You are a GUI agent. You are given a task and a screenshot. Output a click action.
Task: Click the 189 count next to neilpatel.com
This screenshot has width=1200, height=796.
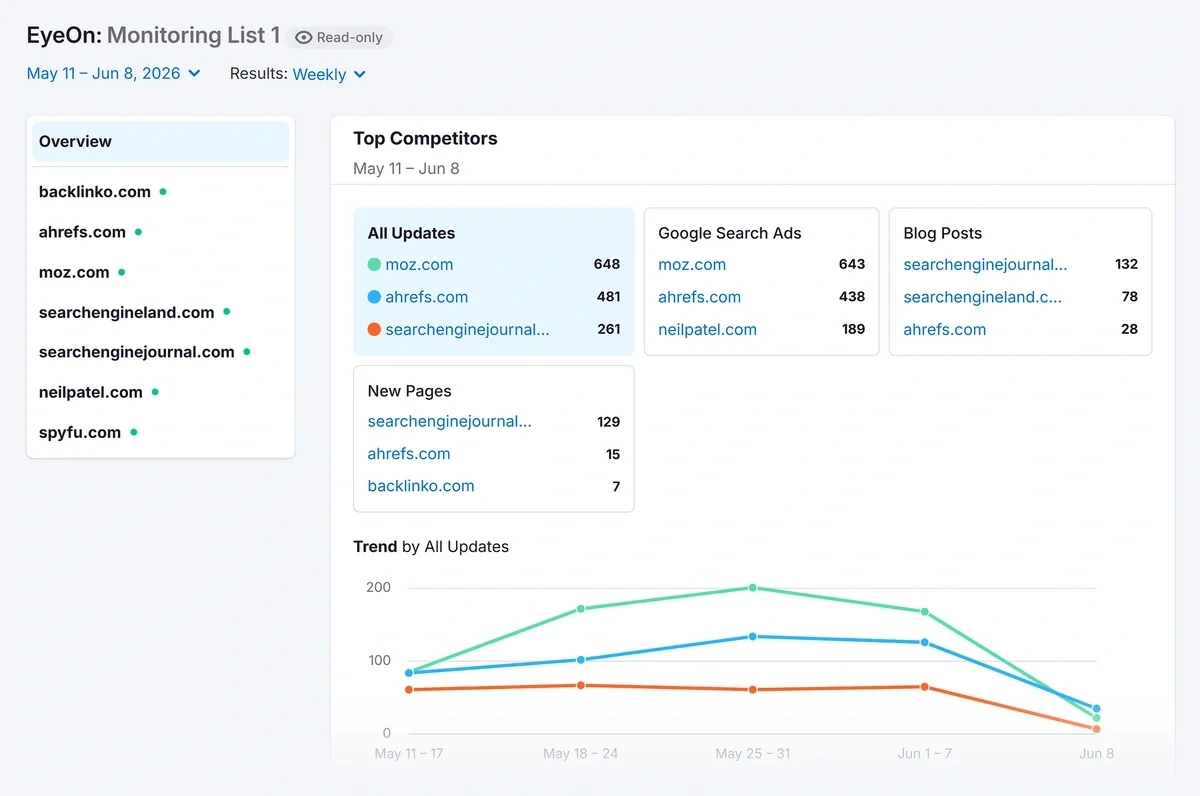pos(853,329)
